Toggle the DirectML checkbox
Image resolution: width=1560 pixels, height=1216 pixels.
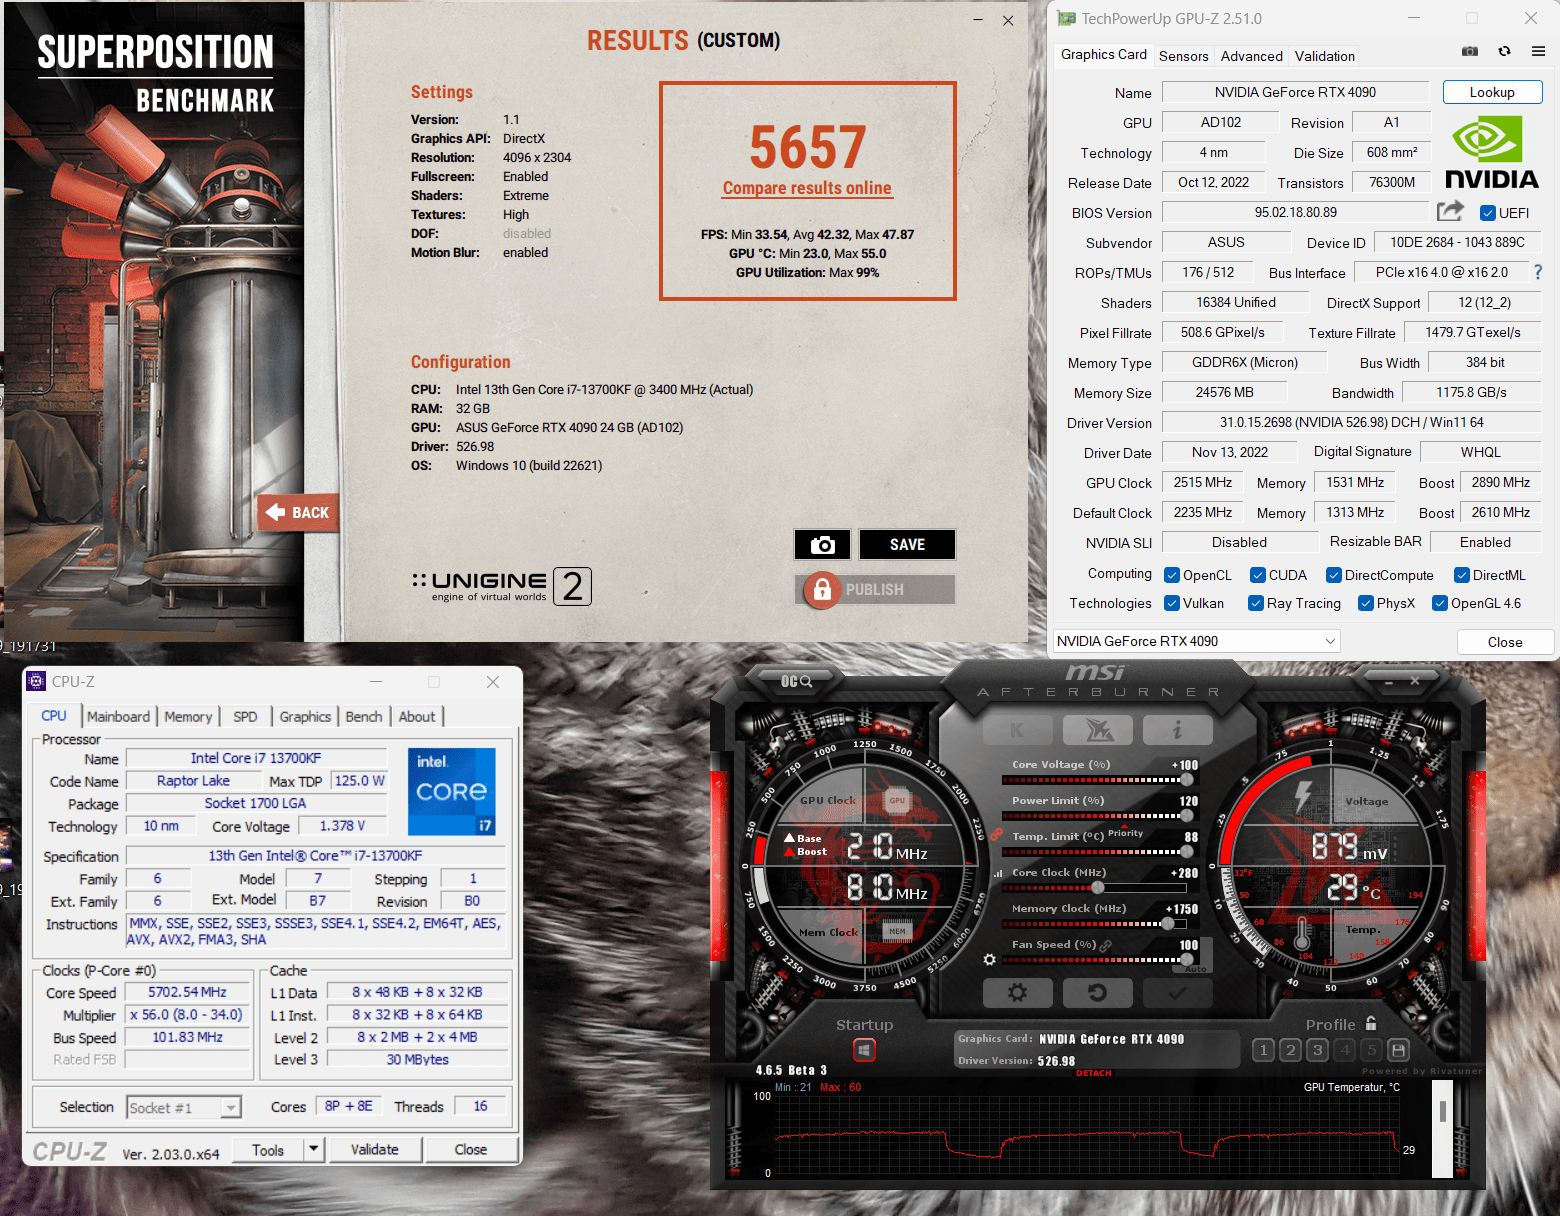tap(1461, 574)
